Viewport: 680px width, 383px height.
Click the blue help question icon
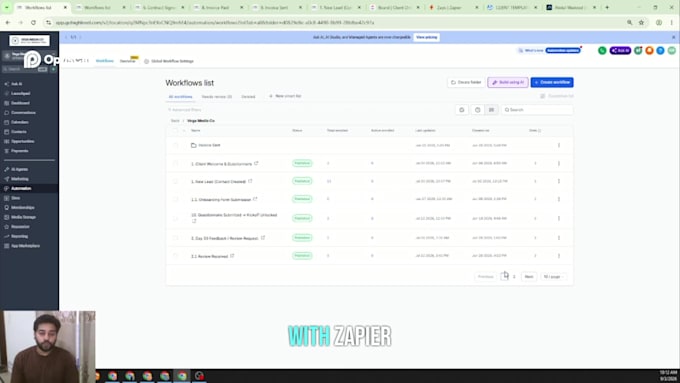[660, 51]
